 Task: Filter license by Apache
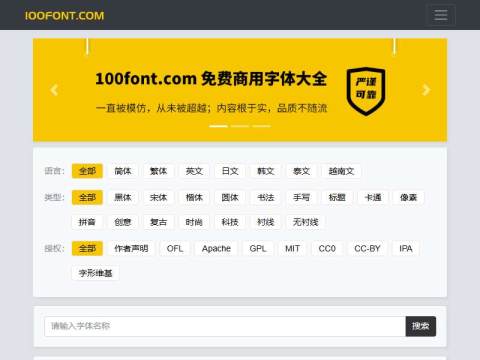click(x=216, y=248)
